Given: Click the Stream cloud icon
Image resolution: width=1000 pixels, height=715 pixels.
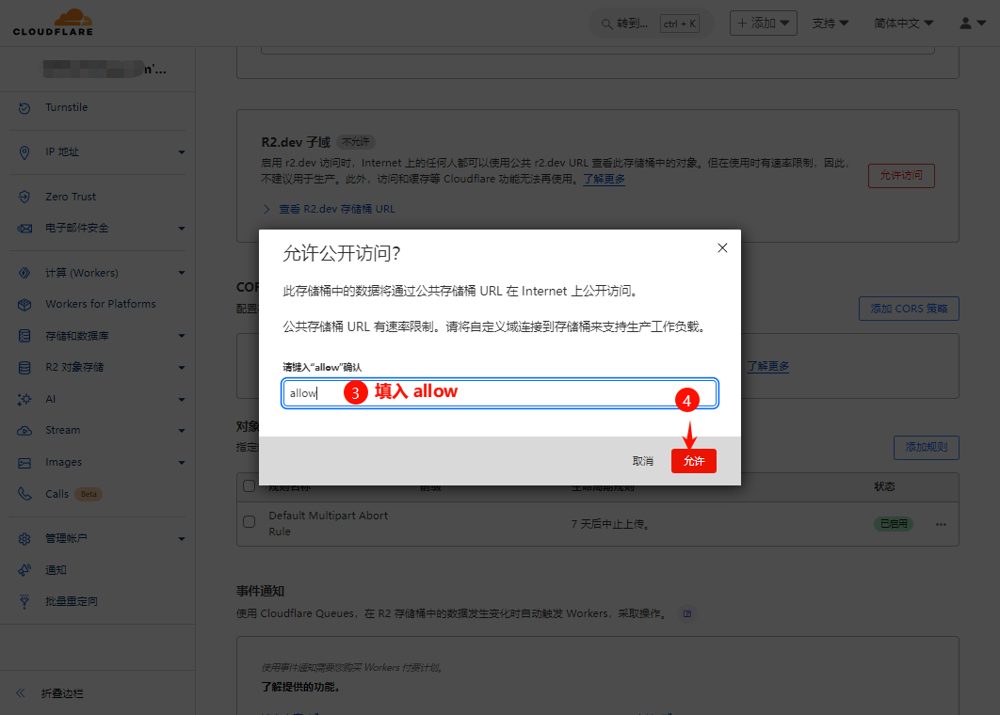Looking at the screenshot, I should click(x=25, y=431).
